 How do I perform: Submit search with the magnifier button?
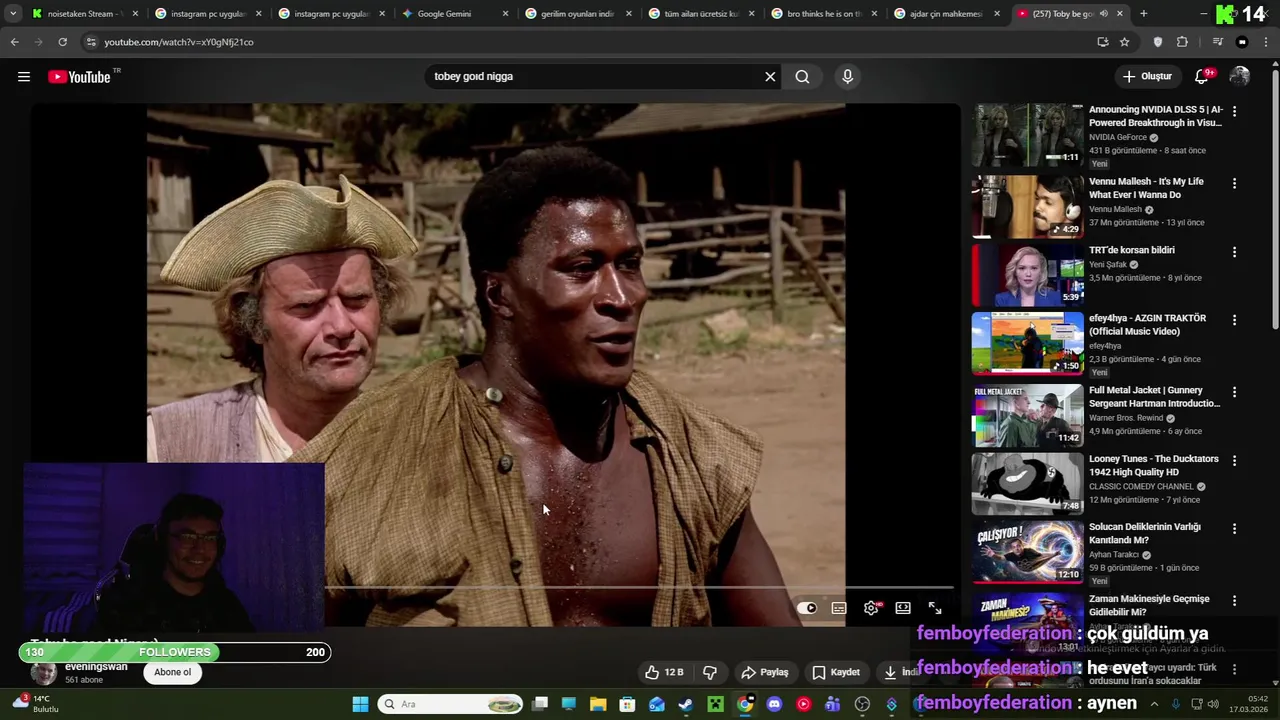[802, 77]
